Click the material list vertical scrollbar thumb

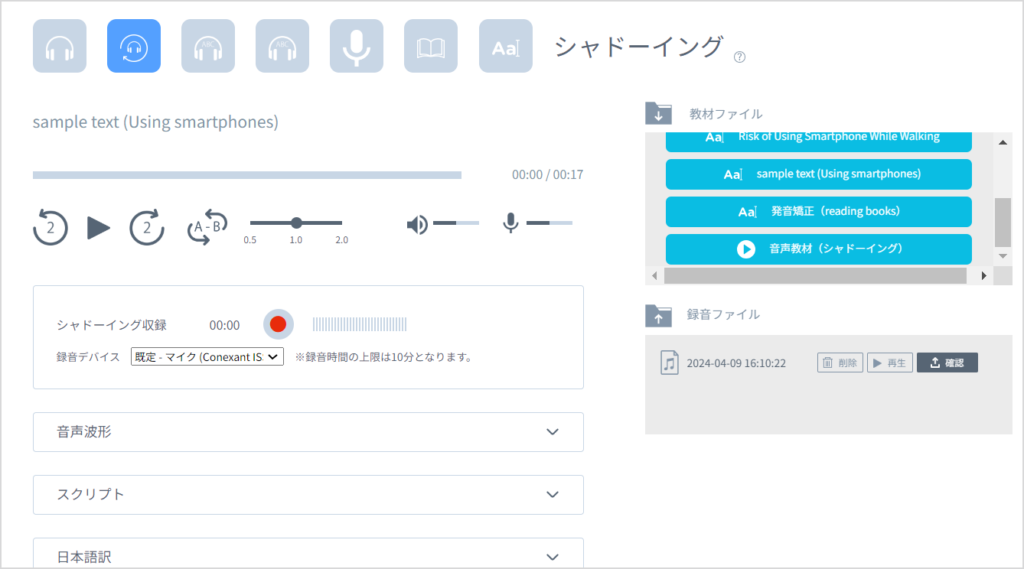coord(1002,223)
